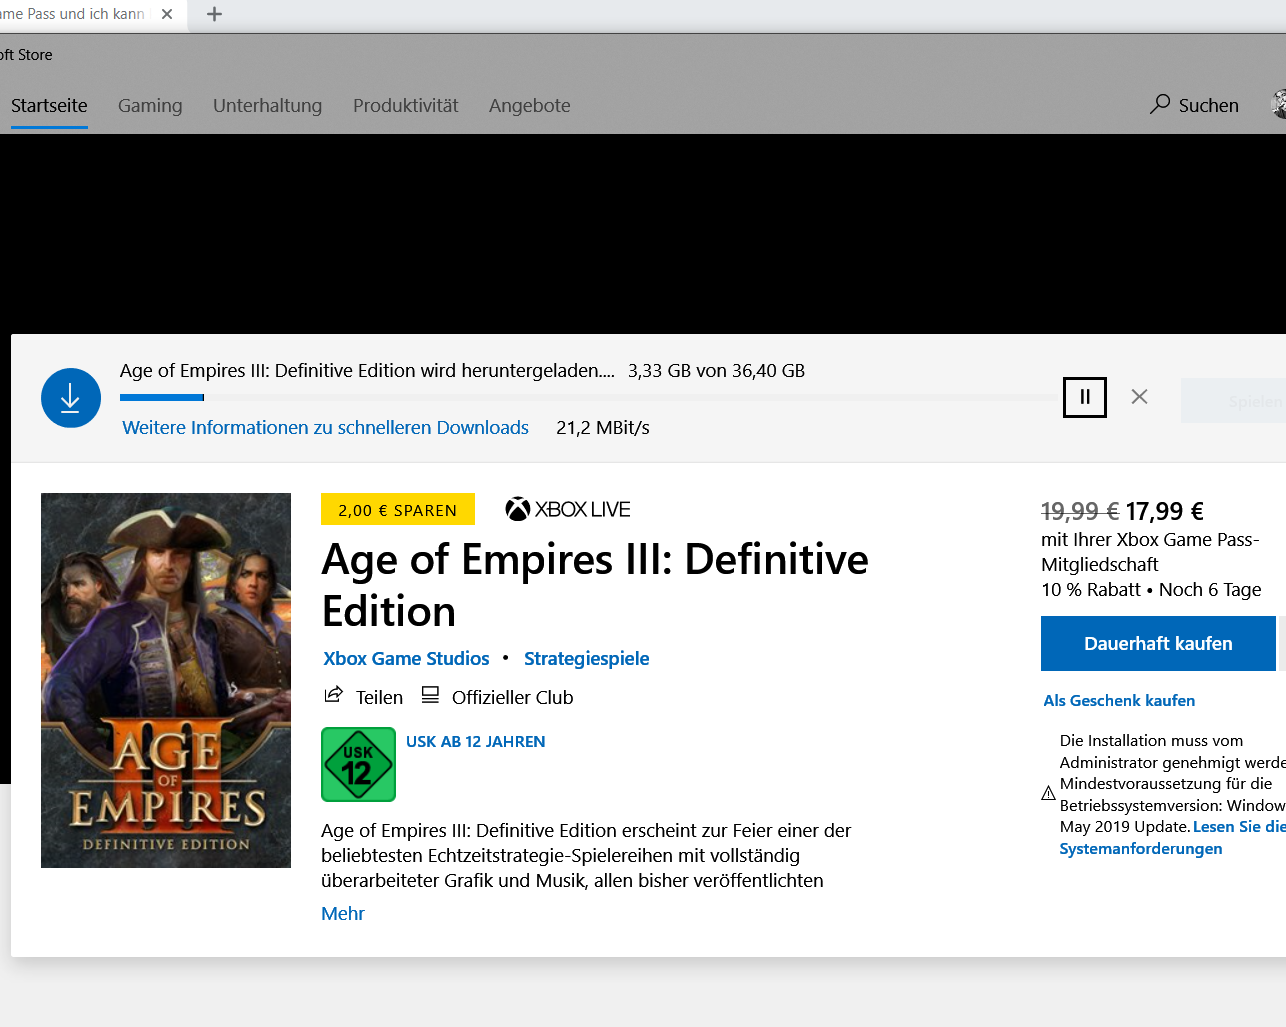Open the Angebote tab

(529, 105)
